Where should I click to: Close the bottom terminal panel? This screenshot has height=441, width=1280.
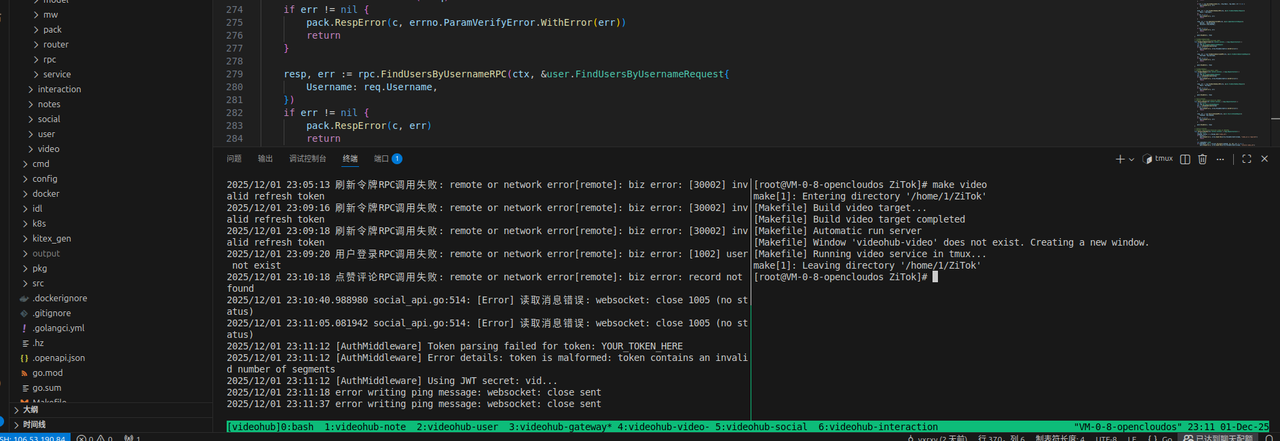pyautogui.click(x=1265, y=159)
